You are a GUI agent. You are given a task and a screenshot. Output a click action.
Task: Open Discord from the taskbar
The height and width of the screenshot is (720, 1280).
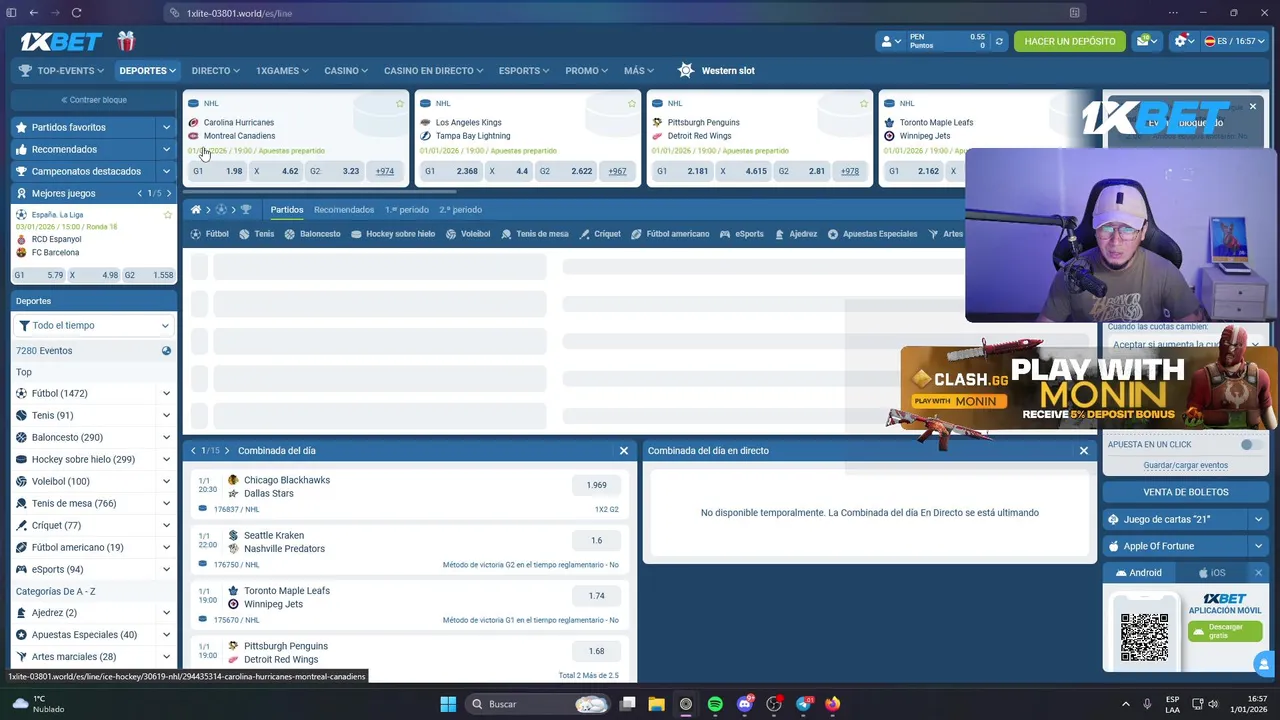point(744,704)
